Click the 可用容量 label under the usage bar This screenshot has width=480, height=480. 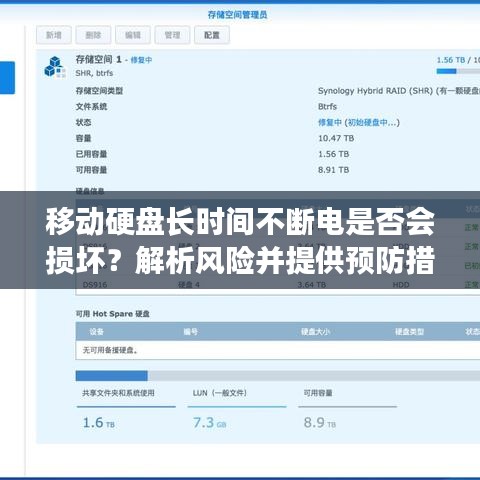click(x=318, y=393)
